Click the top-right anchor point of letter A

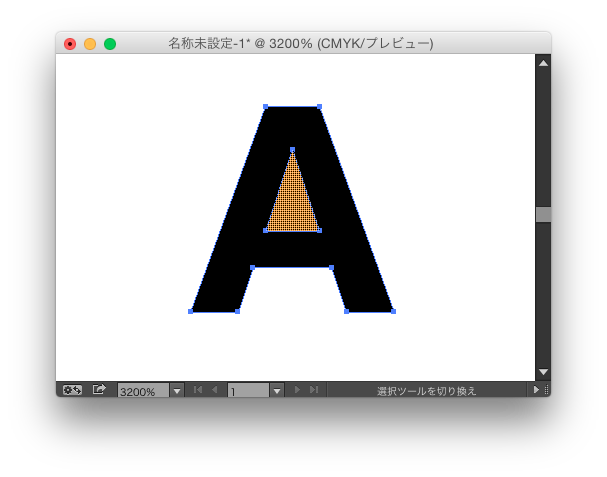[x=319, y=106]
